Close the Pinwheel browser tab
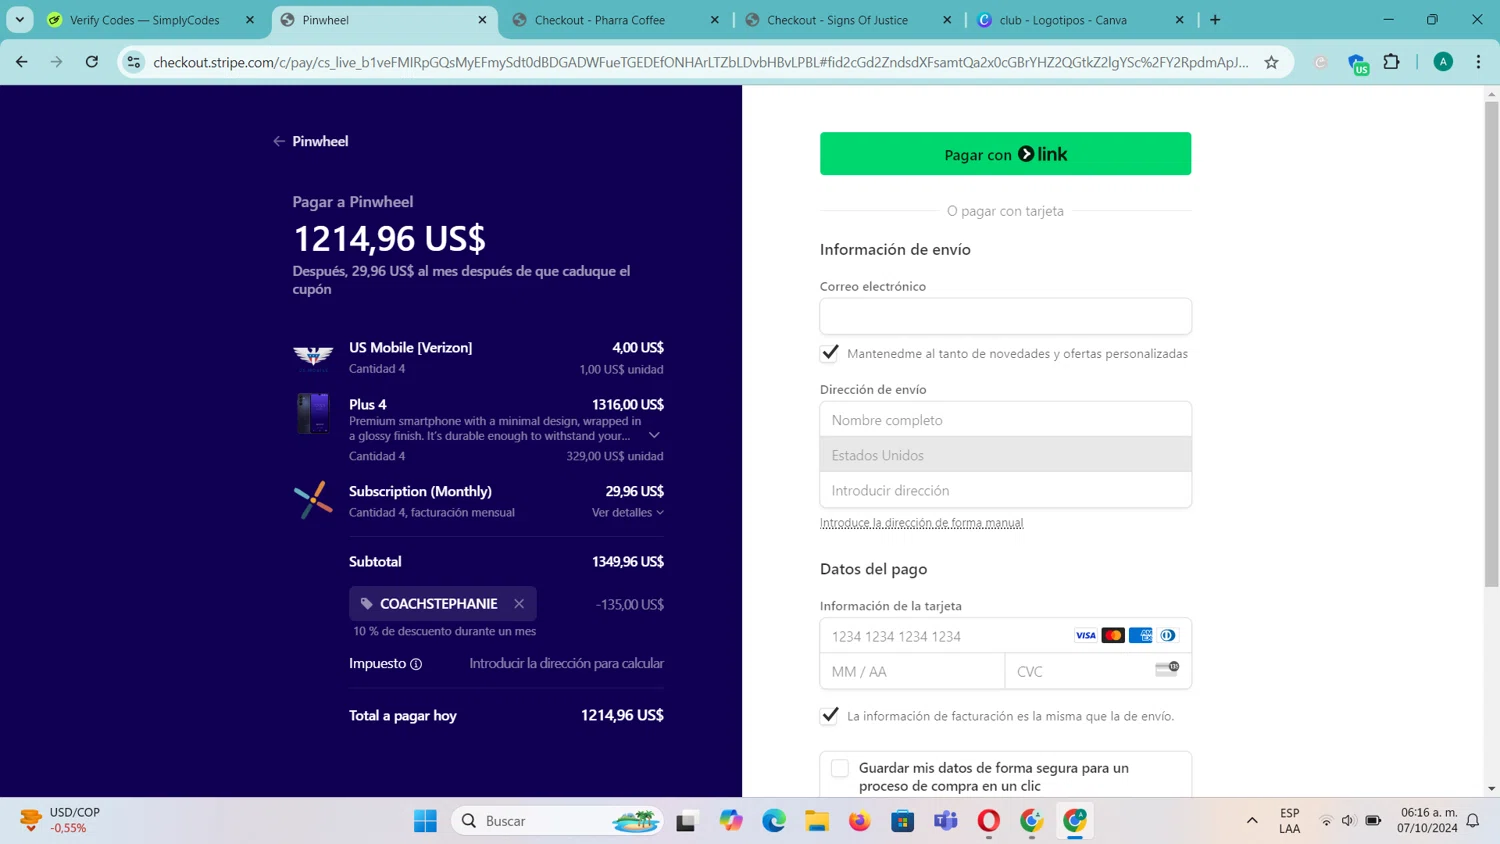This screenshot has width=1500, height=844. [x=482, y=20]
